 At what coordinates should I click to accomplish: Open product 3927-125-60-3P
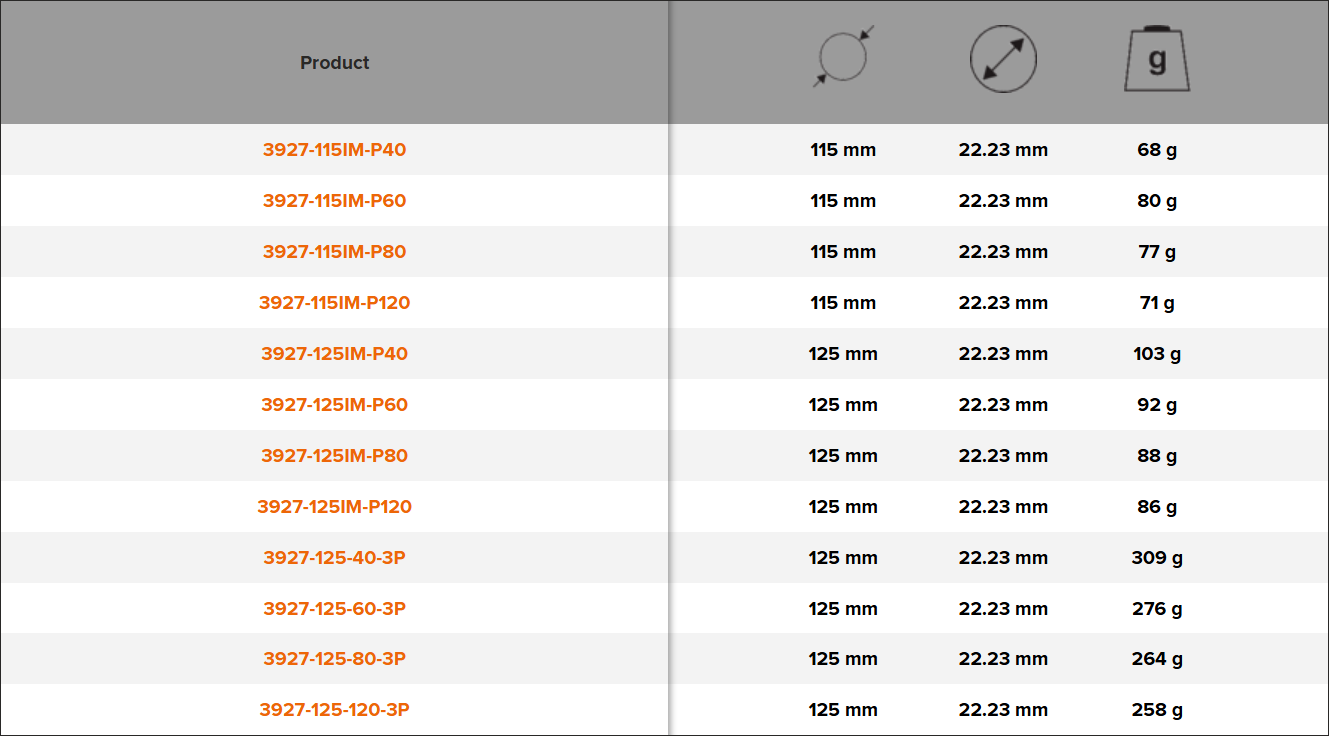point(335,609)
